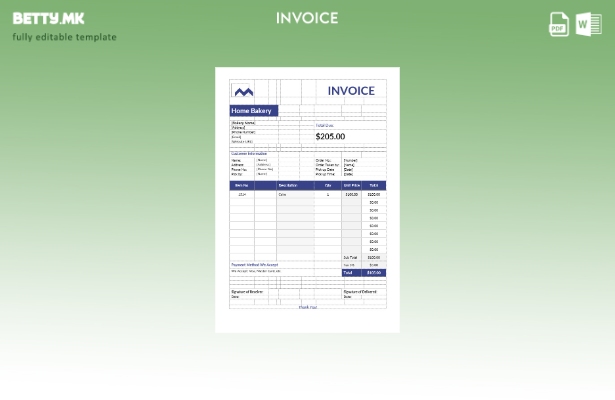Click the Sub Total row in invoice
This screenshot has width=615, height=400.
click(x=362, y=257)
